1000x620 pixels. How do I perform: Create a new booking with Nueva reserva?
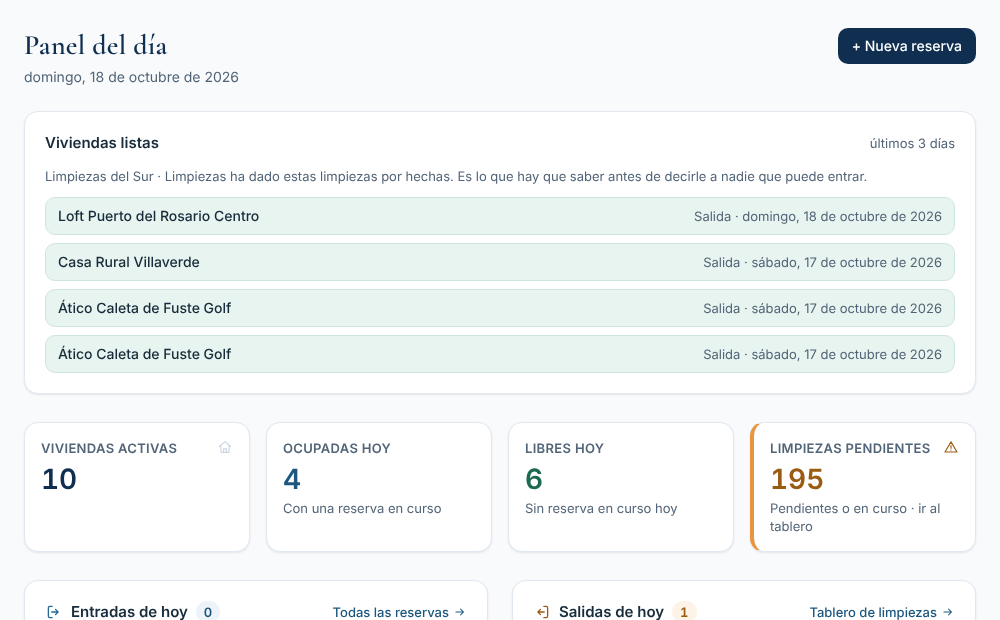[906, 46]
